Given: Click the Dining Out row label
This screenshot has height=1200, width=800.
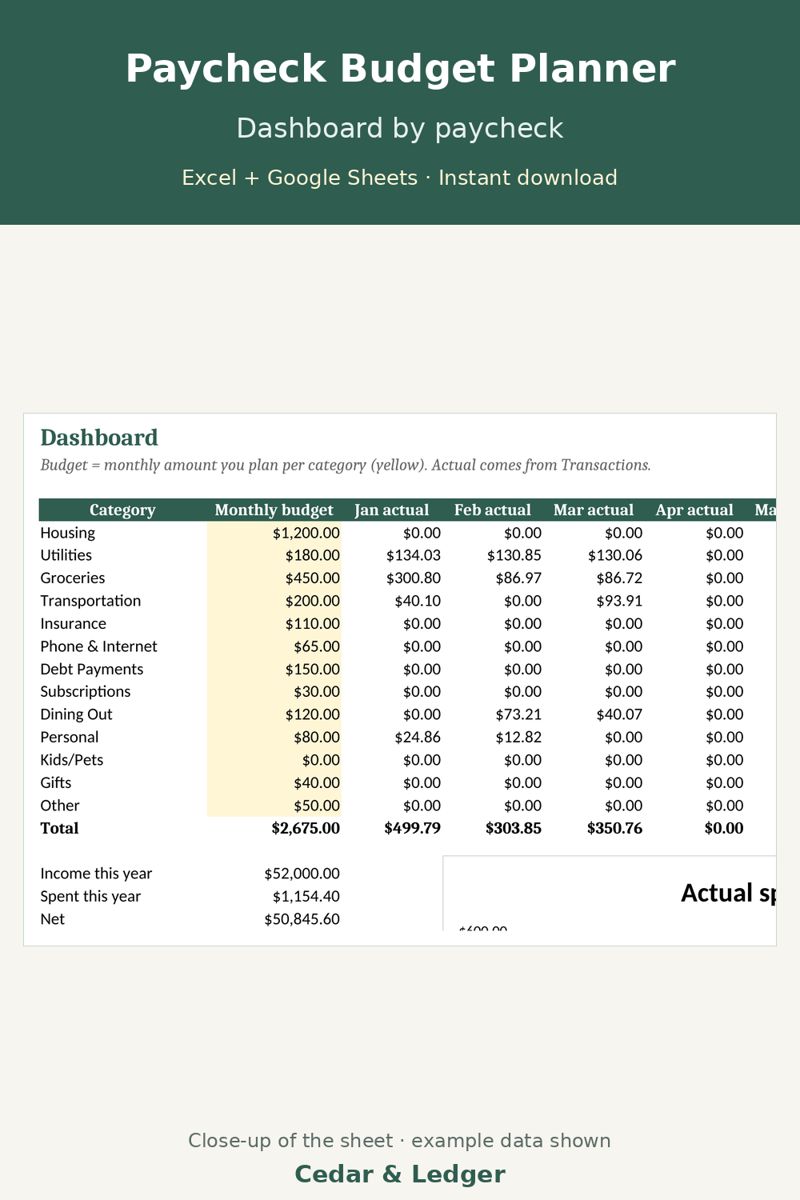Looking at the screenshot, I should [76, 714].
